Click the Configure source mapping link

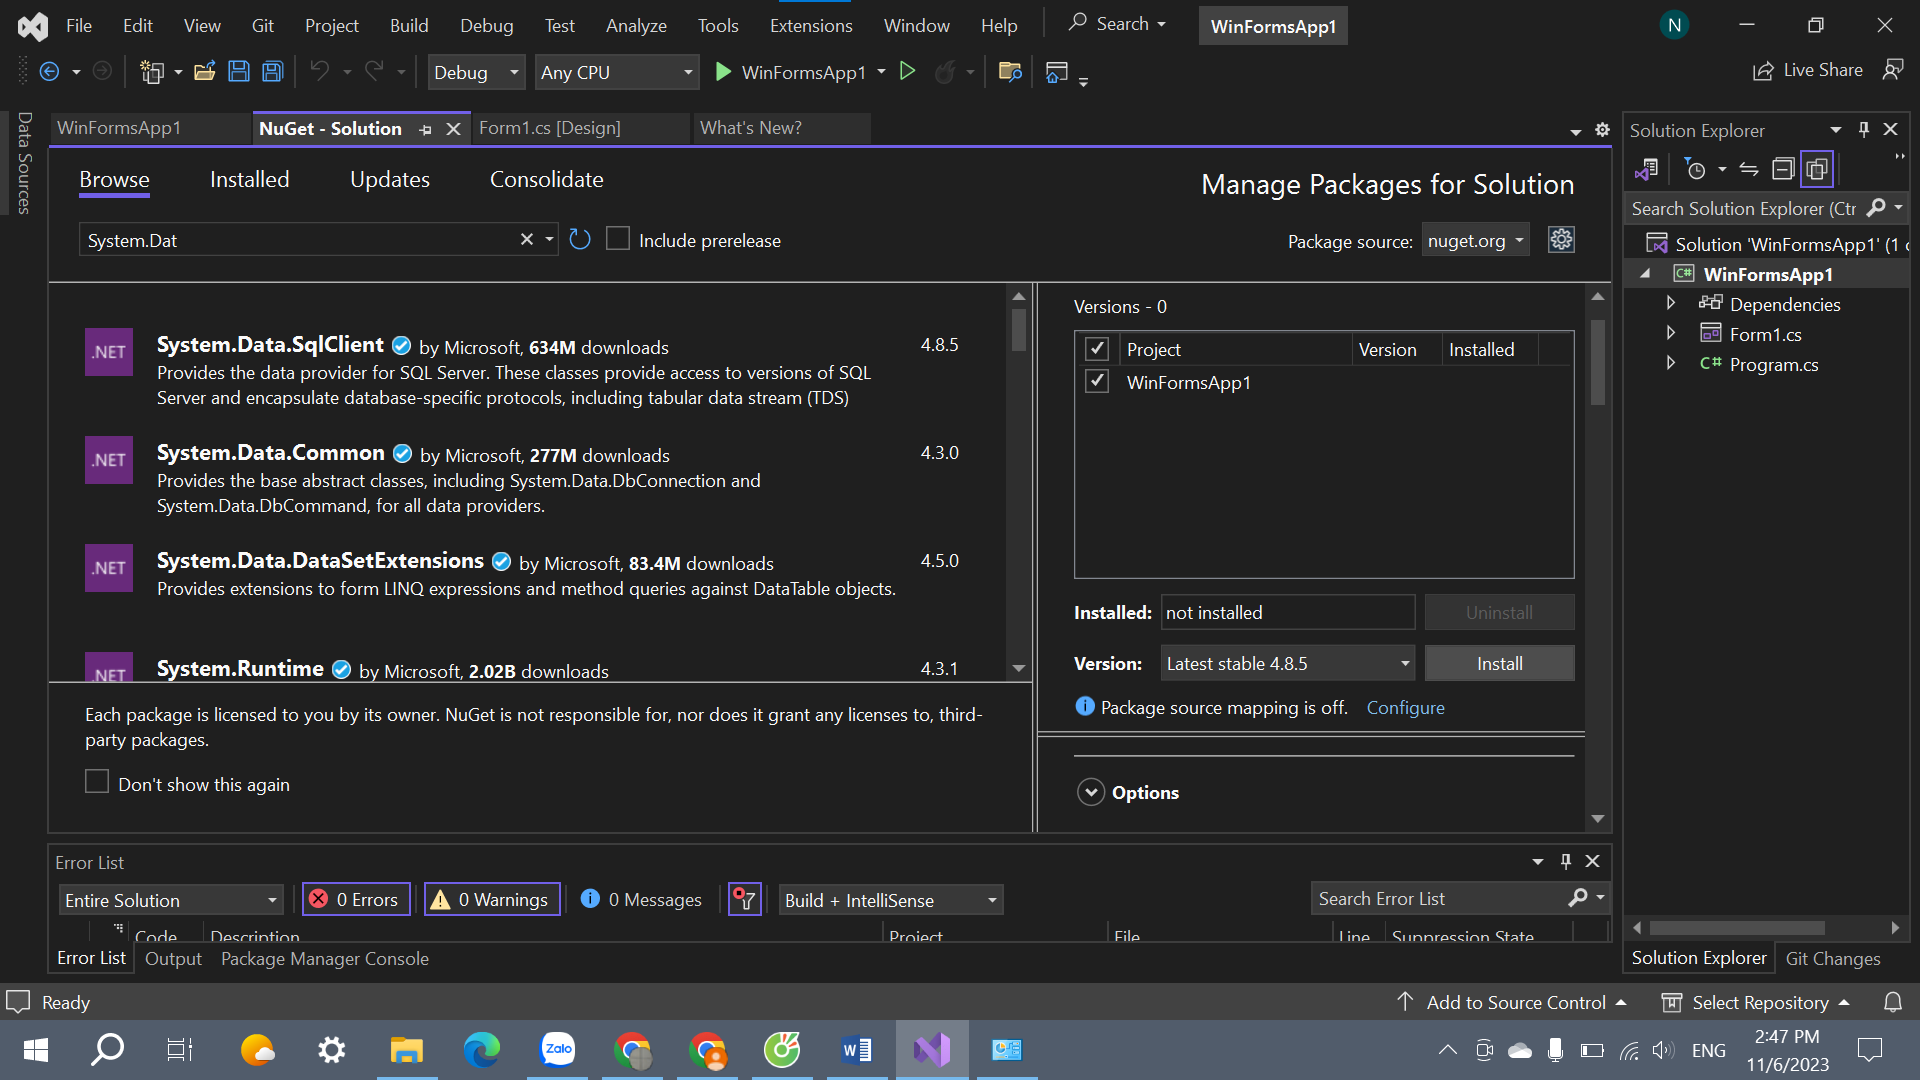(x=1405, y=707)
